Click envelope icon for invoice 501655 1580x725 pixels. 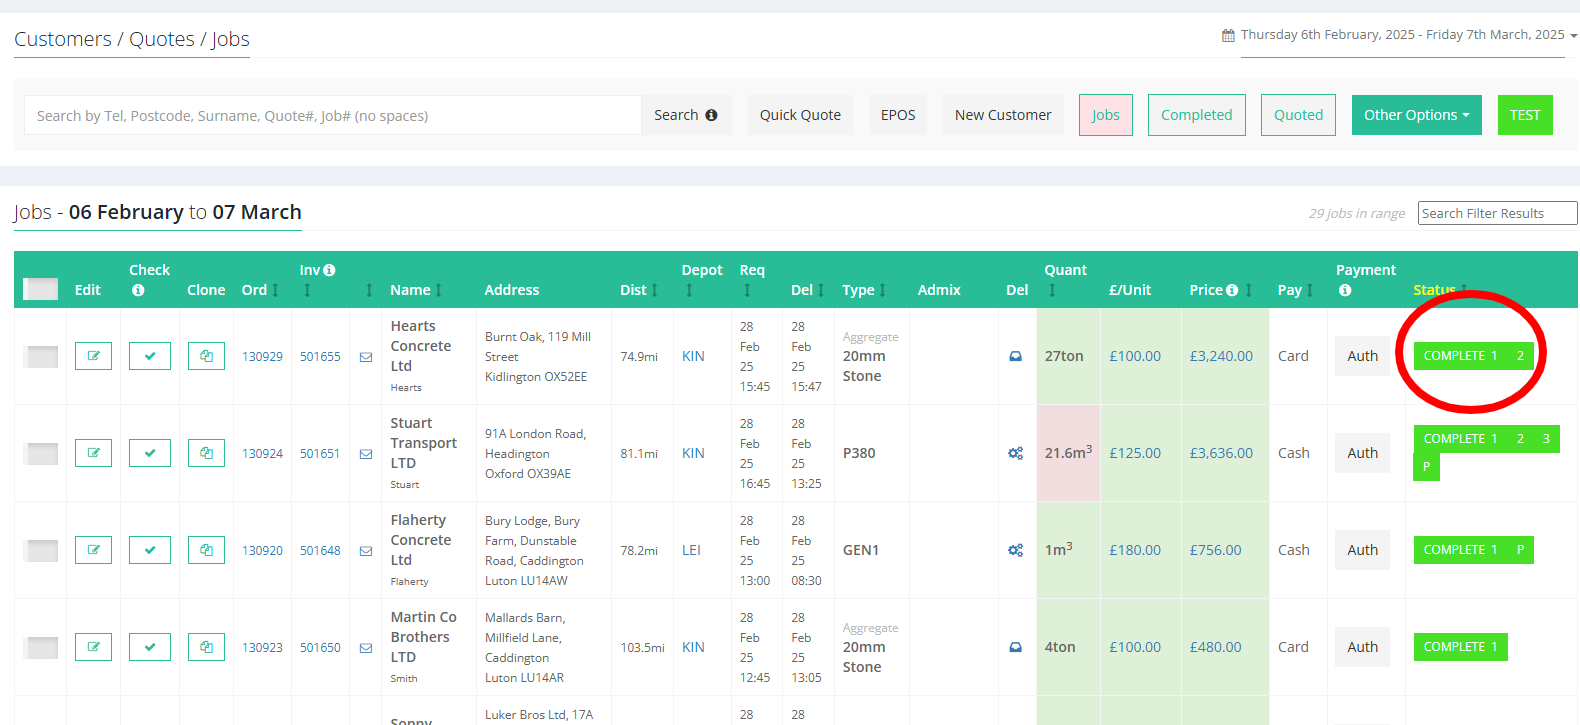(366, 357)
